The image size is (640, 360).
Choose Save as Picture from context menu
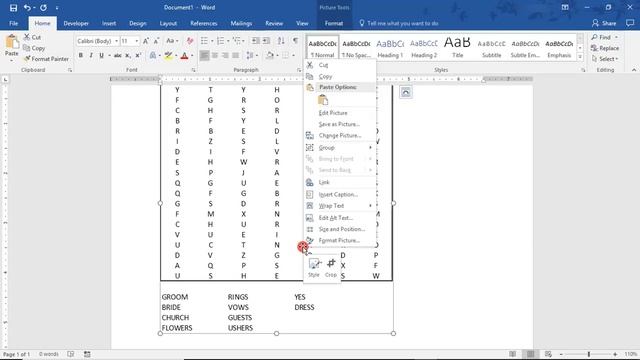340,124
